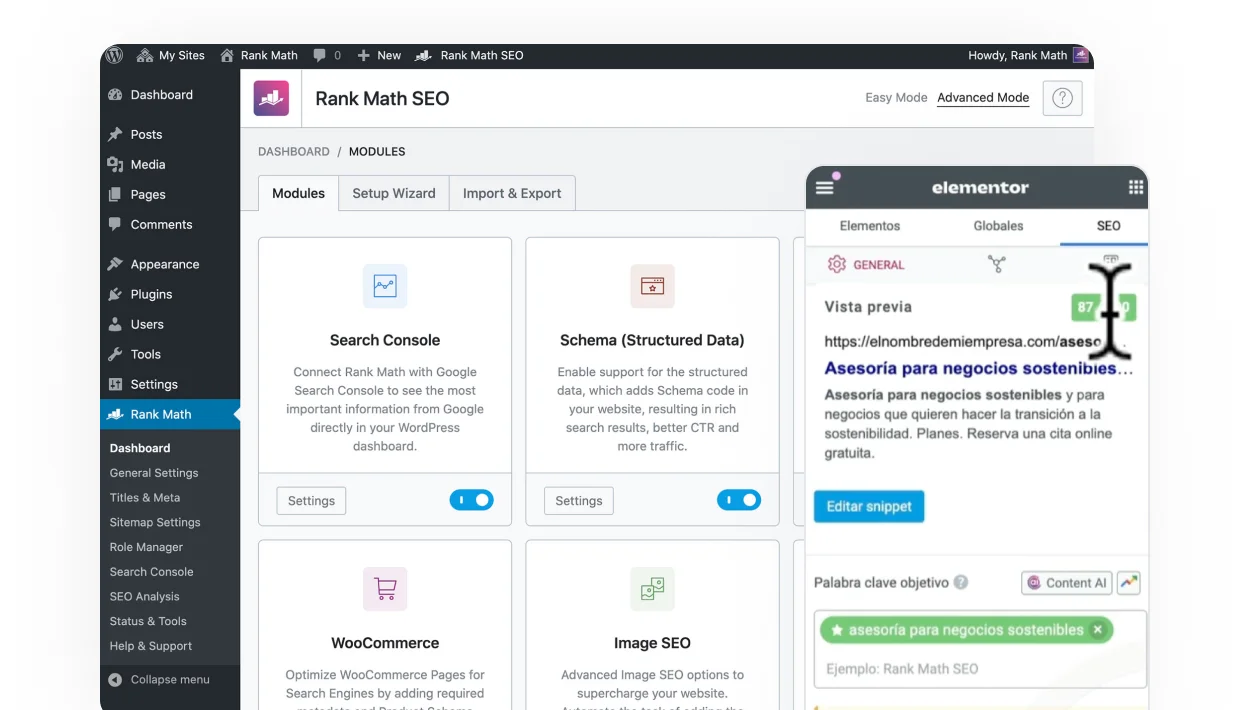Open Elementor widgets grid icon
Image resolution: width=1238 pixels, height=710 pixels.
point(1136,187)
